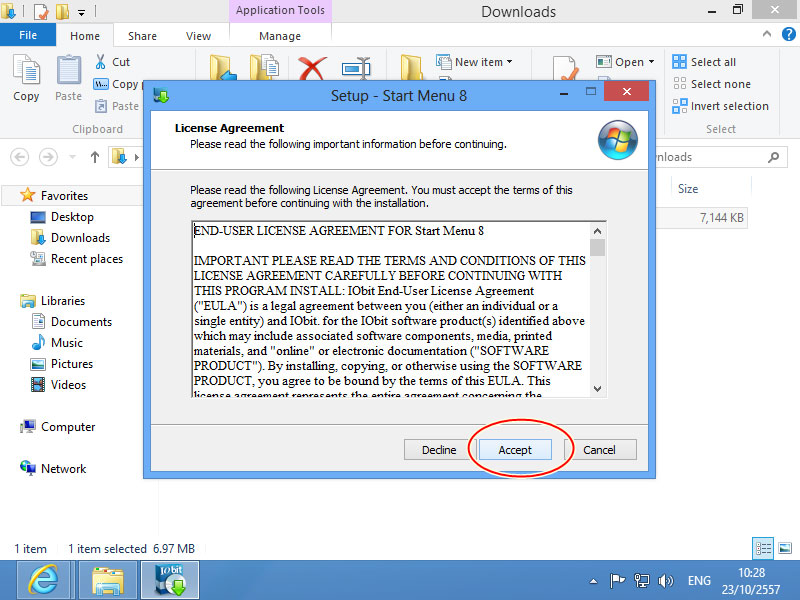This screenshot has width=800, height=600.
Task: Click the Move to folder icon
Action: tap(223, 68)
